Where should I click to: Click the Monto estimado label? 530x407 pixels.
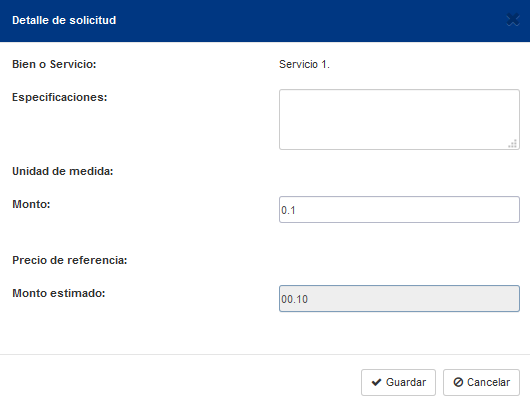[x=59, y=293]
